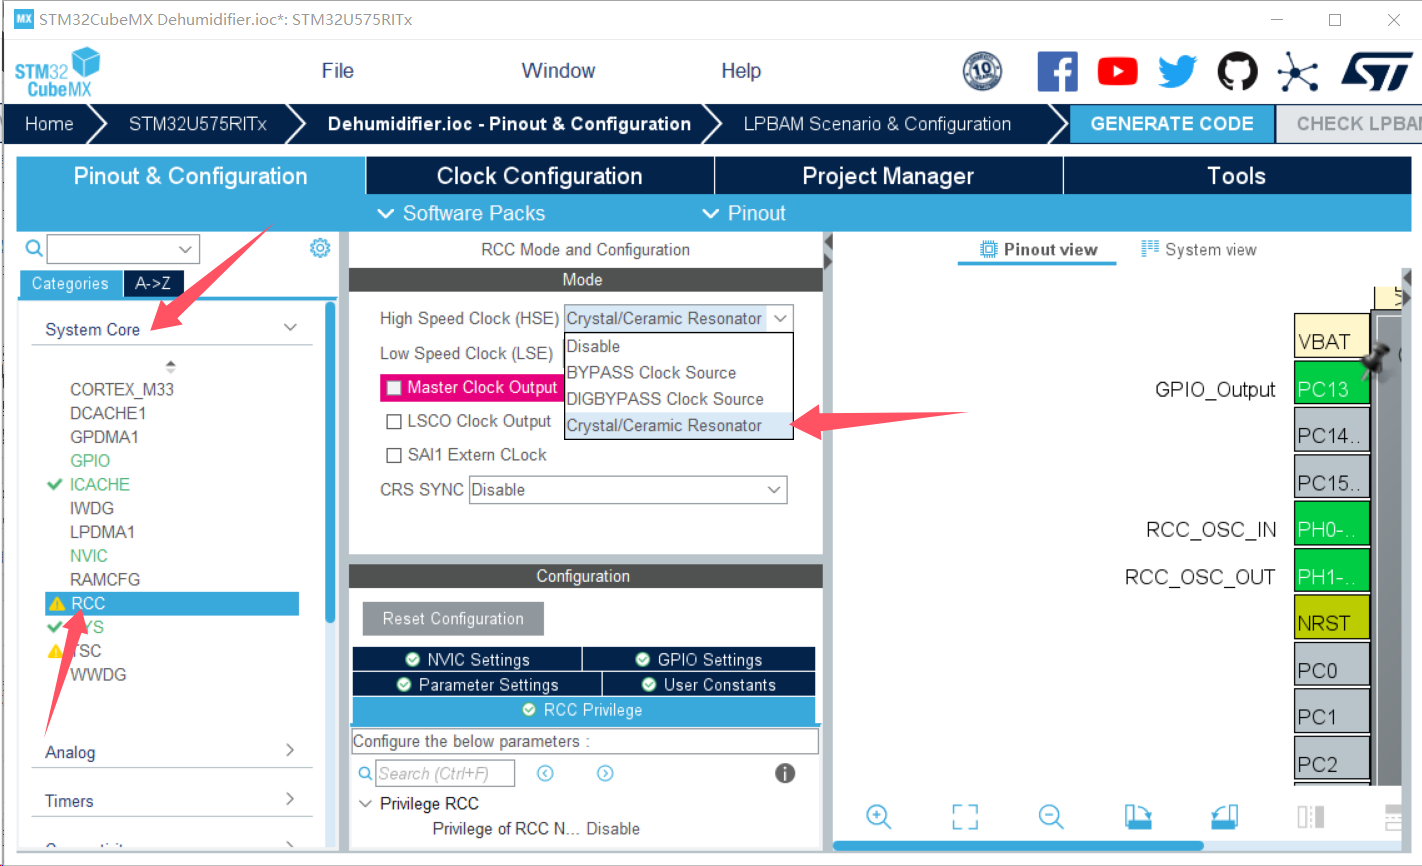Select NVIC in the System Core list
1422x866 pixels.
click(x=89, y=556)
